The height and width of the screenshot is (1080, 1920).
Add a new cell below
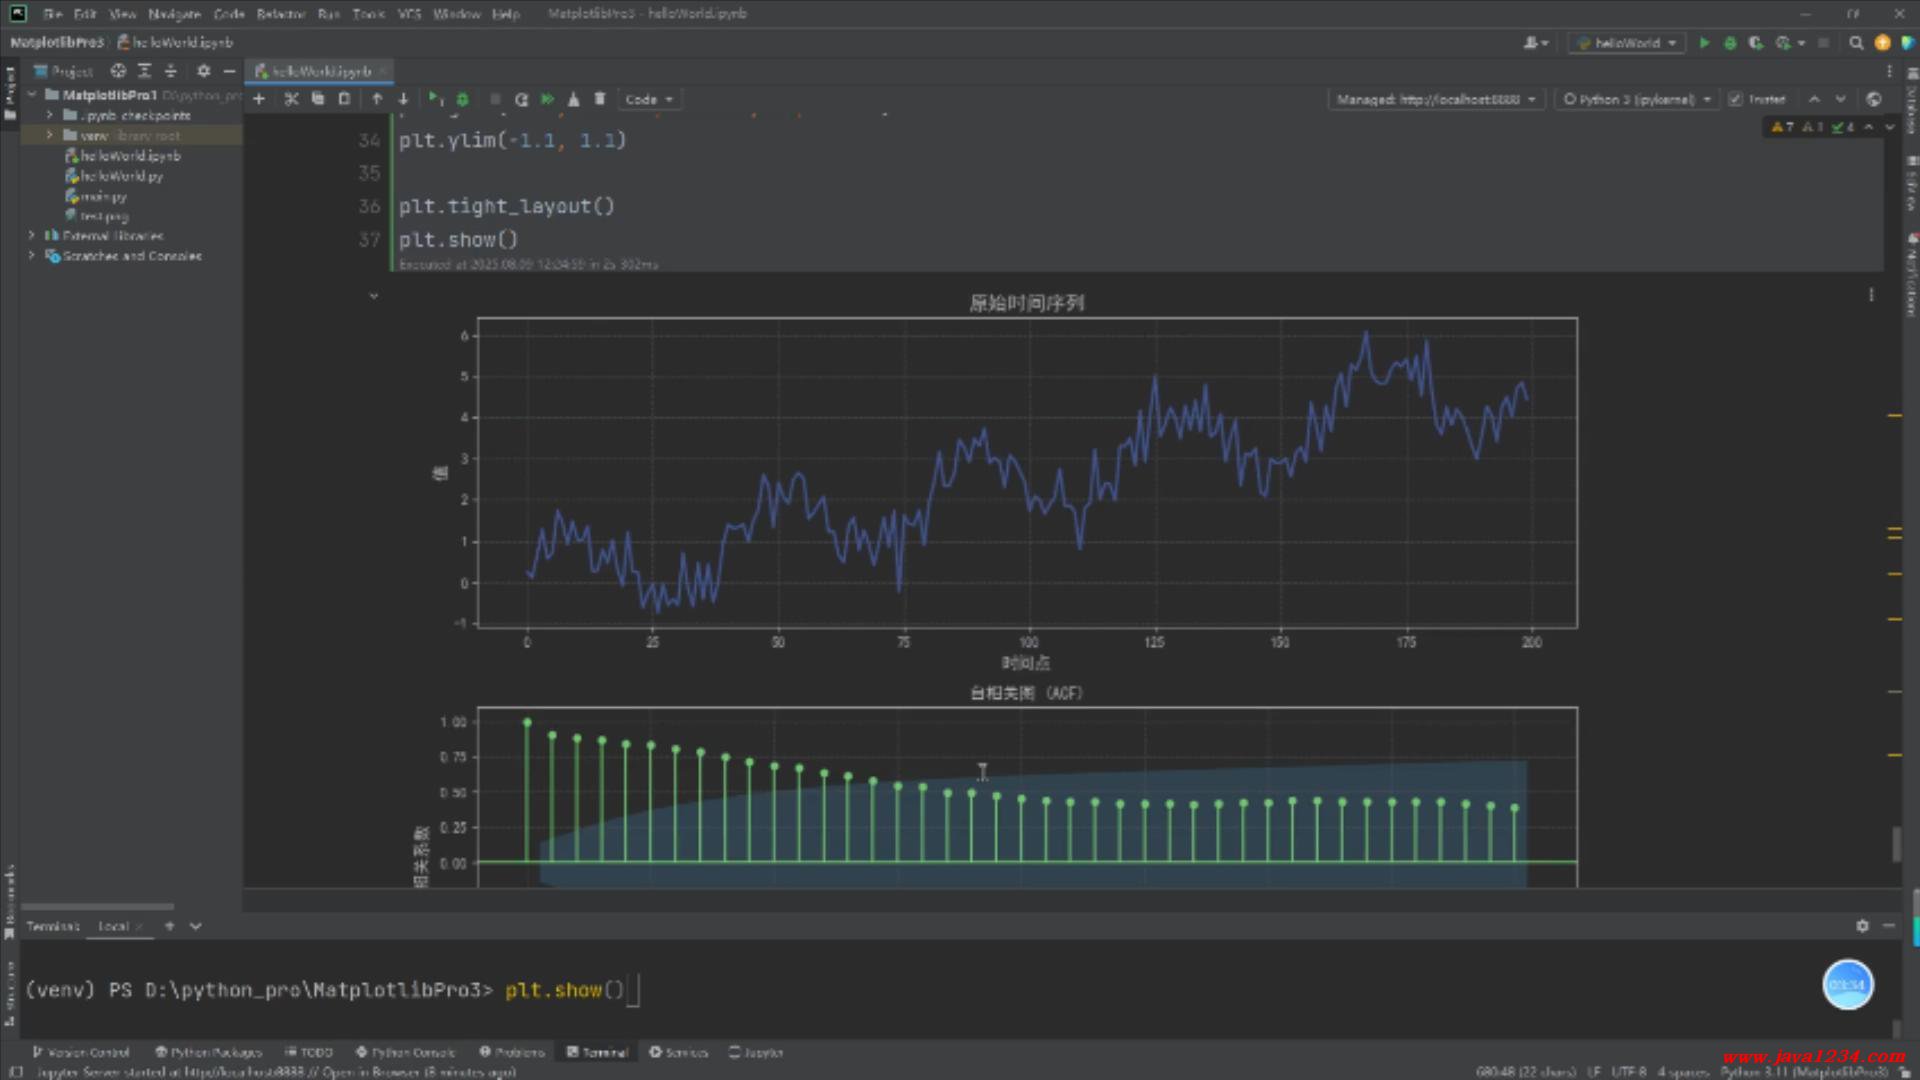tap(259, 99)
